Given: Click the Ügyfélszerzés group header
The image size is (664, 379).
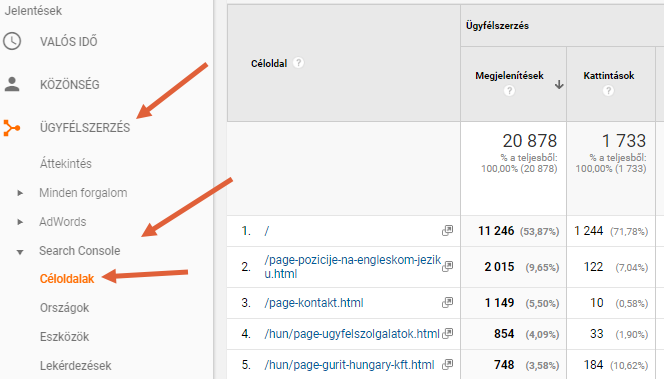Looking at the screenshot, I should click(497, 26).
